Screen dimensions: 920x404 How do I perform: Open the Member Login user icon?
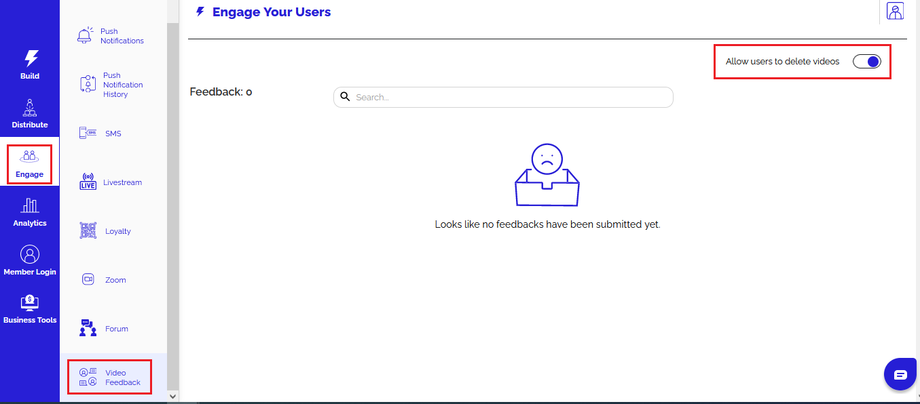coord(30,254)
